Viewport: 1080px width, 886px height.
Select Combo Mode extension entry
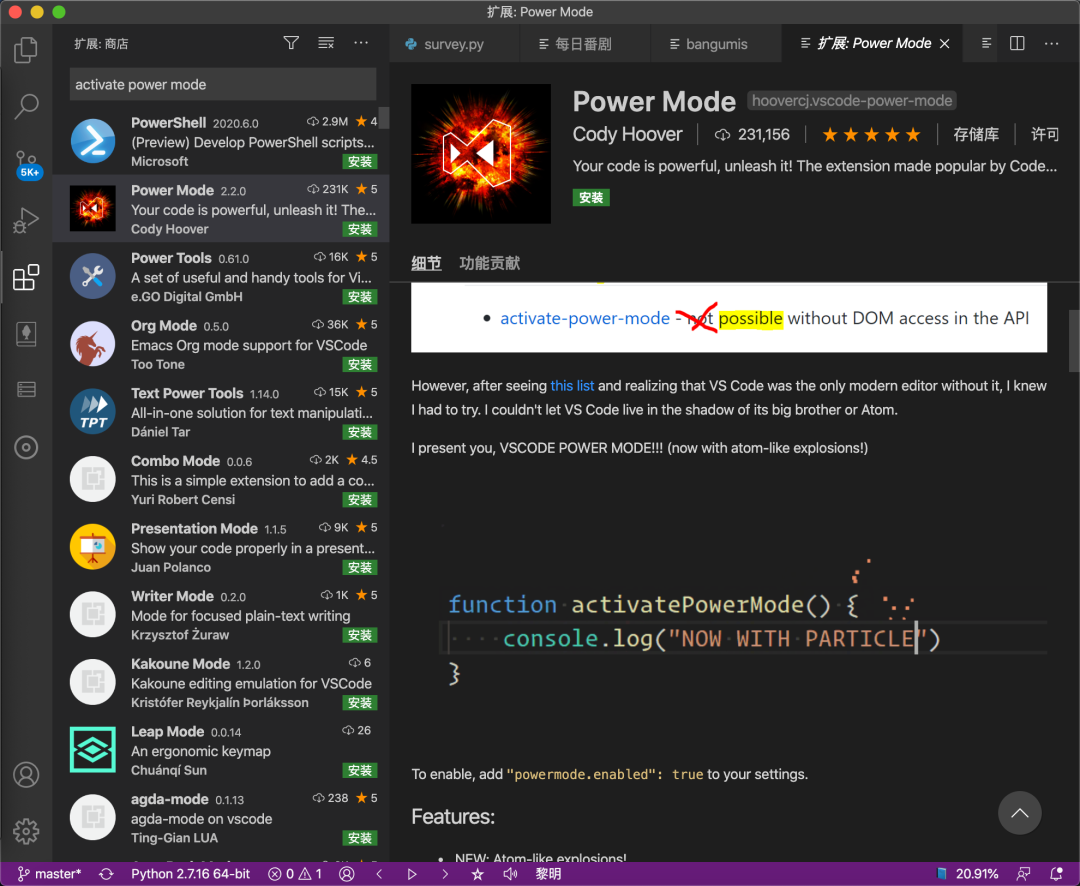[x=220, y=480]
